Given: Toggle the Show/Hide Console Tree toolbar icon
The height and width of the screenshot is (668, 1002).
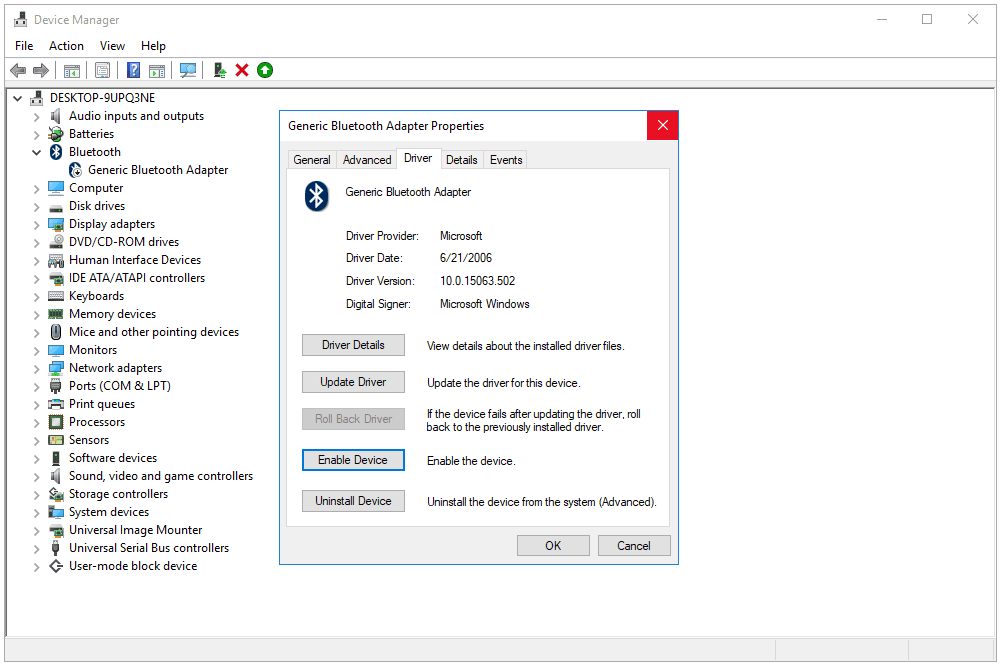Looking at the screenshot, I should (72, 70).
